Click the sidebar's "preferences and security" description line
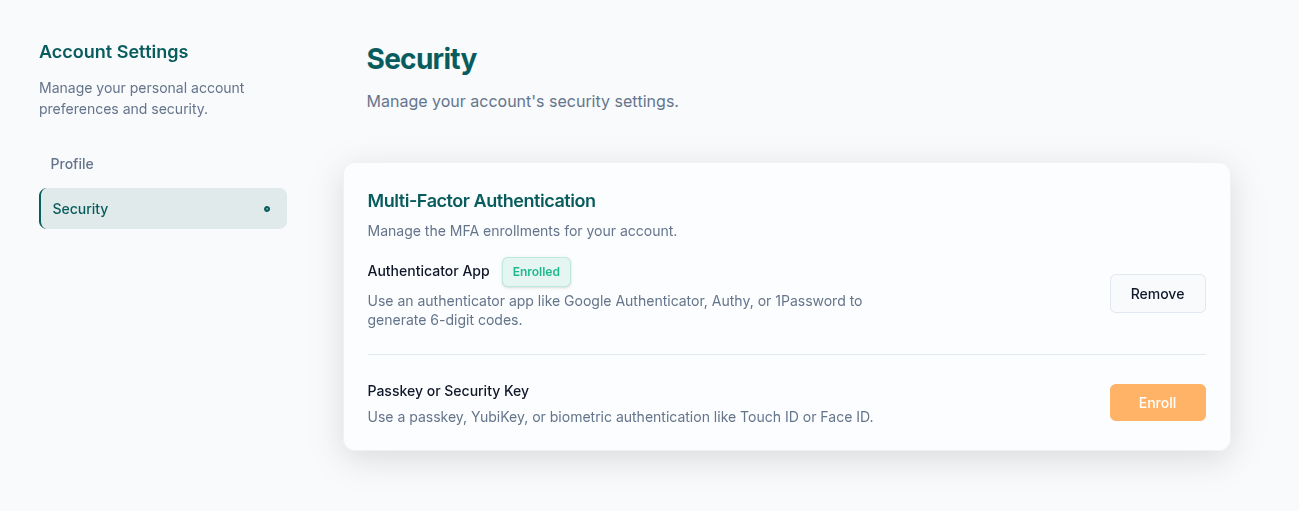Image resolution: width=1299 pixels, height=511 pixels. (x=123, y=109)
